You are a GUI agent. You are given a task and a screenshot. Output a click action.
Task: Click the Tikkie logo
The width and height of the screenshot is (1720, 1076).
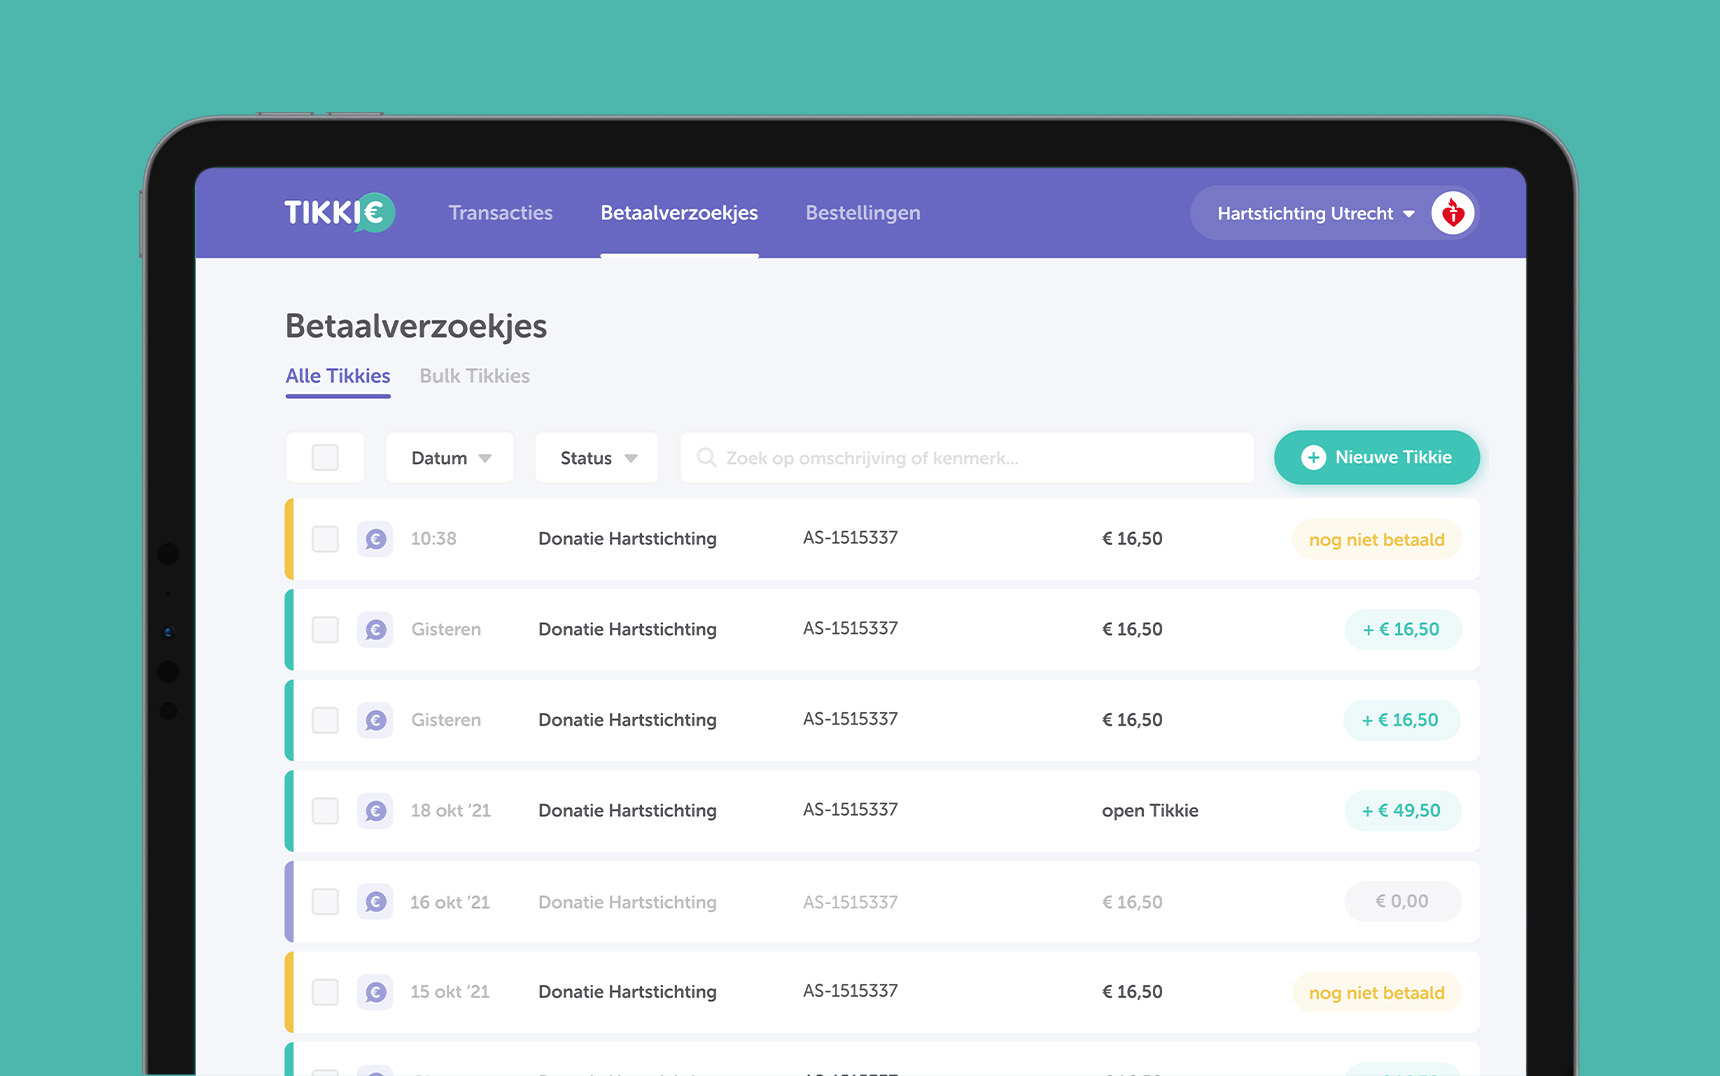coord(340,212)
